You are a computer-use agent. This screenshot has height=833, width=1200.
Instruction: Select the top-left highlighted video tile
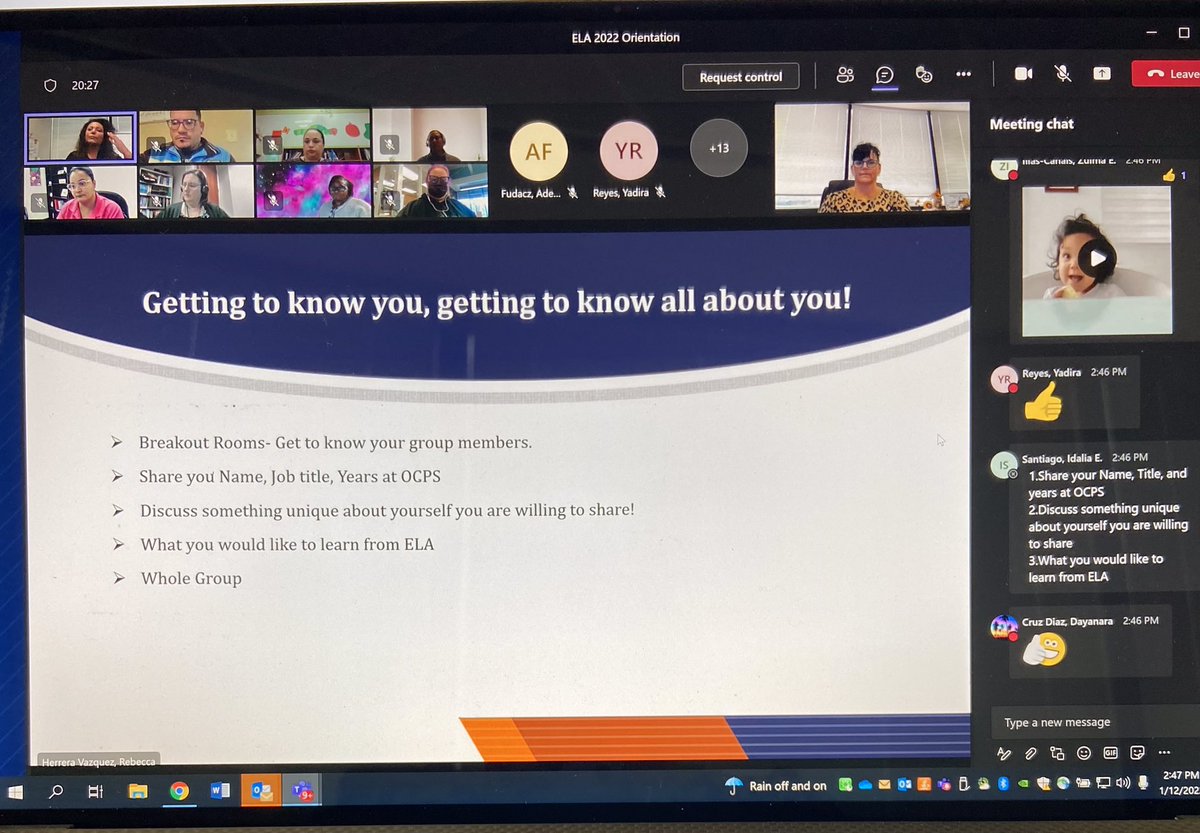[x=80, y=138]
